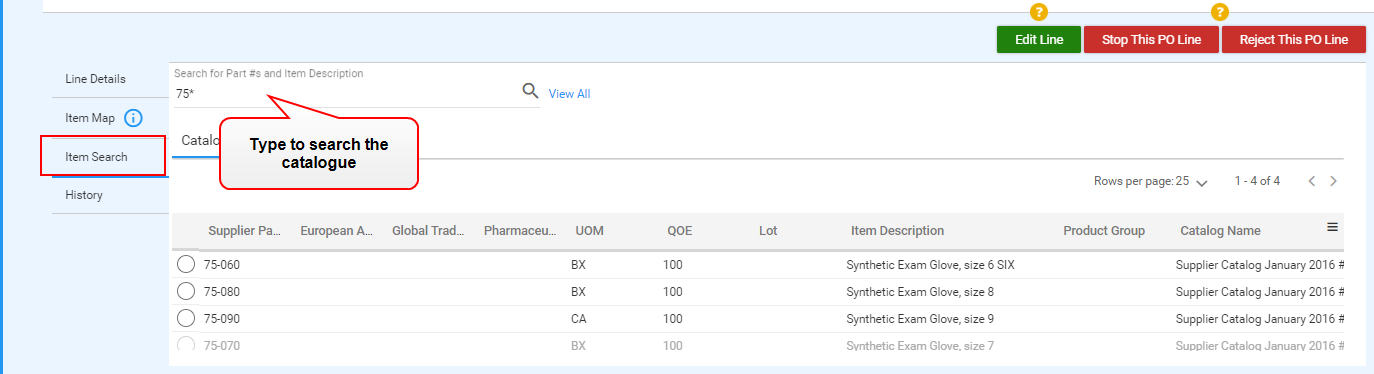Sort by Global Trade column header
Image resolution: width=1374 pixels, height=374 pixels.
428,231
